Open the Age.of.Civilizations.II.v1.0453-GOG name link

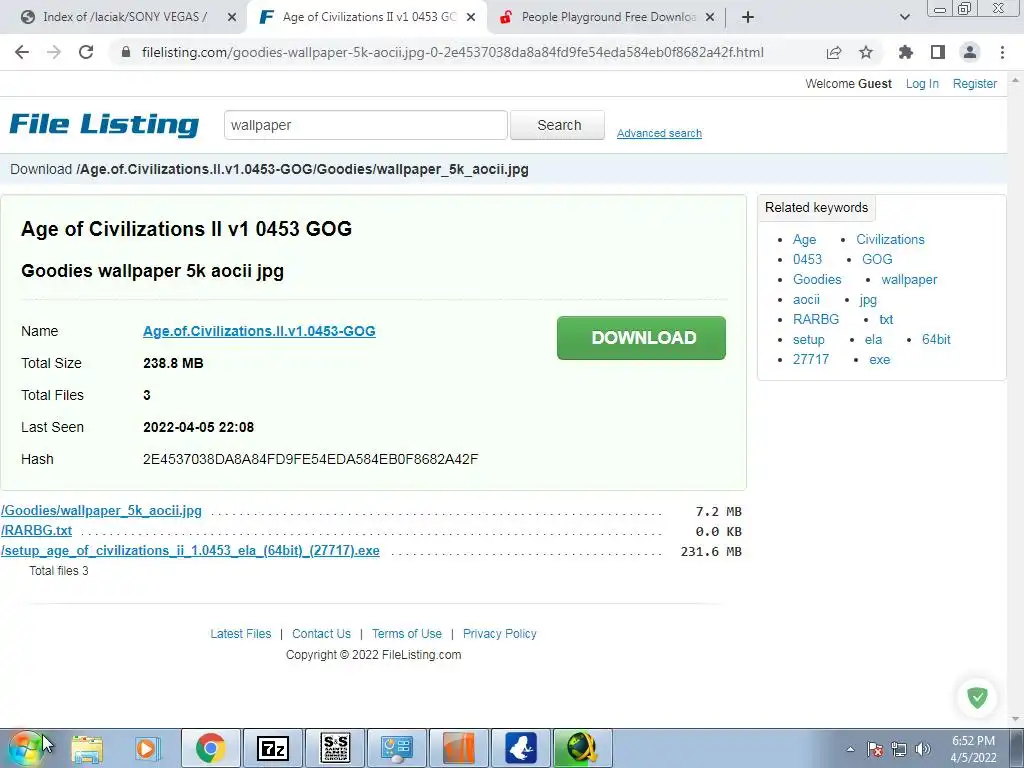pyautogui.click(x=259, y=331)
